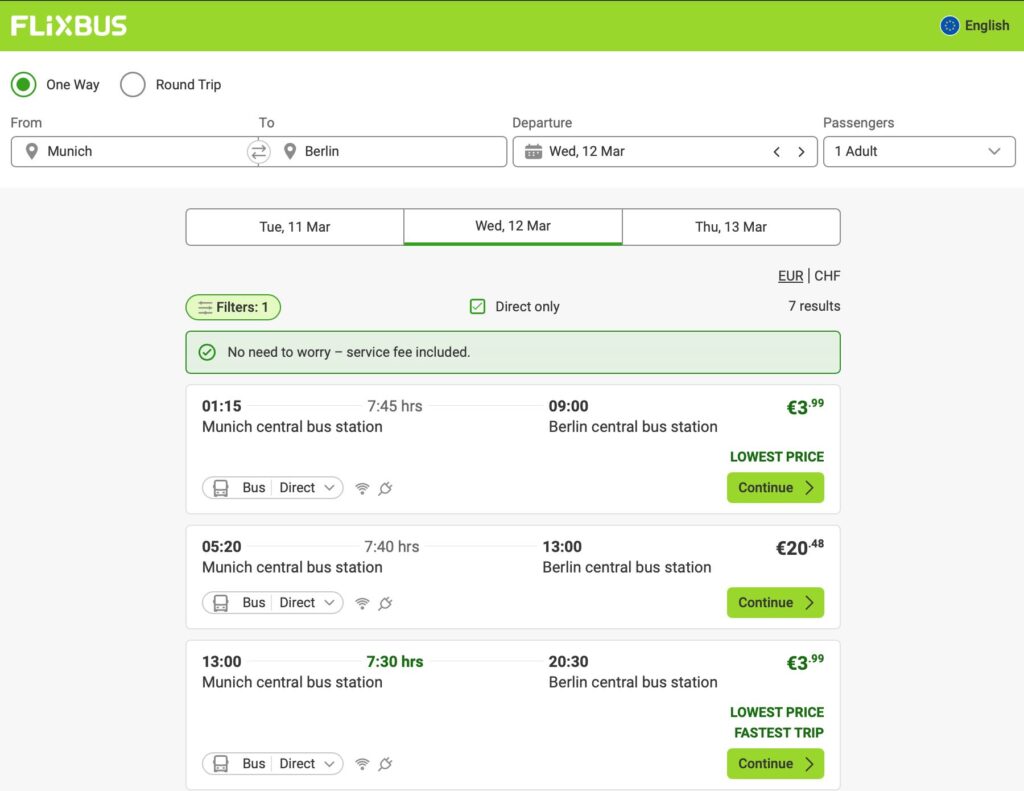Continue with the 01:15 departure

pos(775,488)
